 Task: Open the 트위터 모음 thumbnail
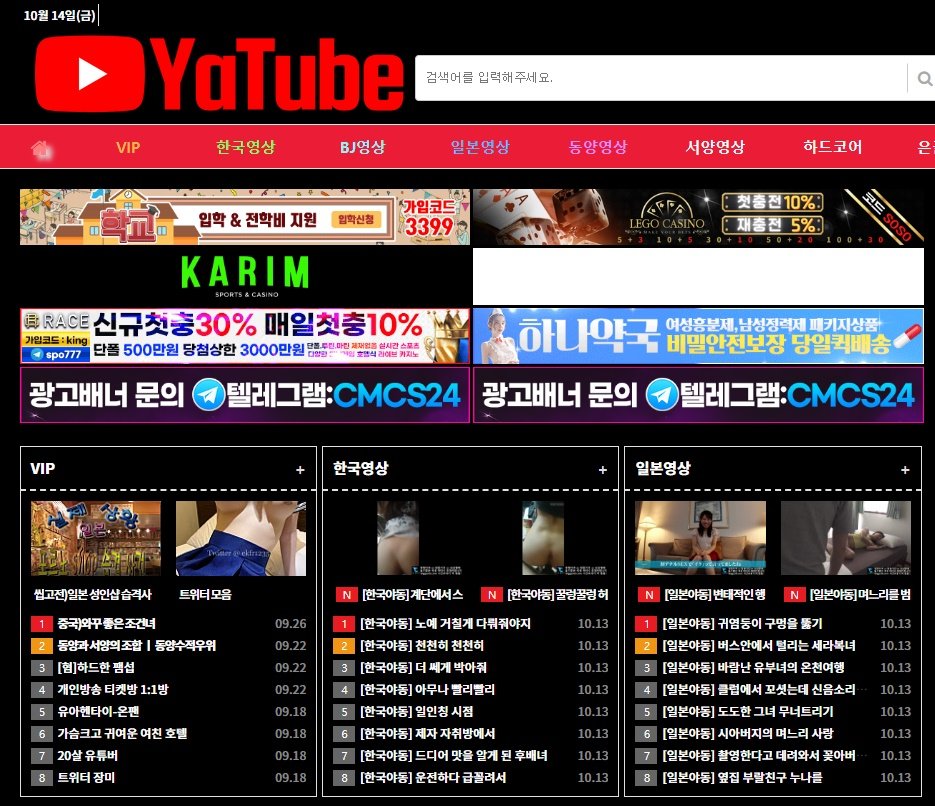tap(241, 538)
